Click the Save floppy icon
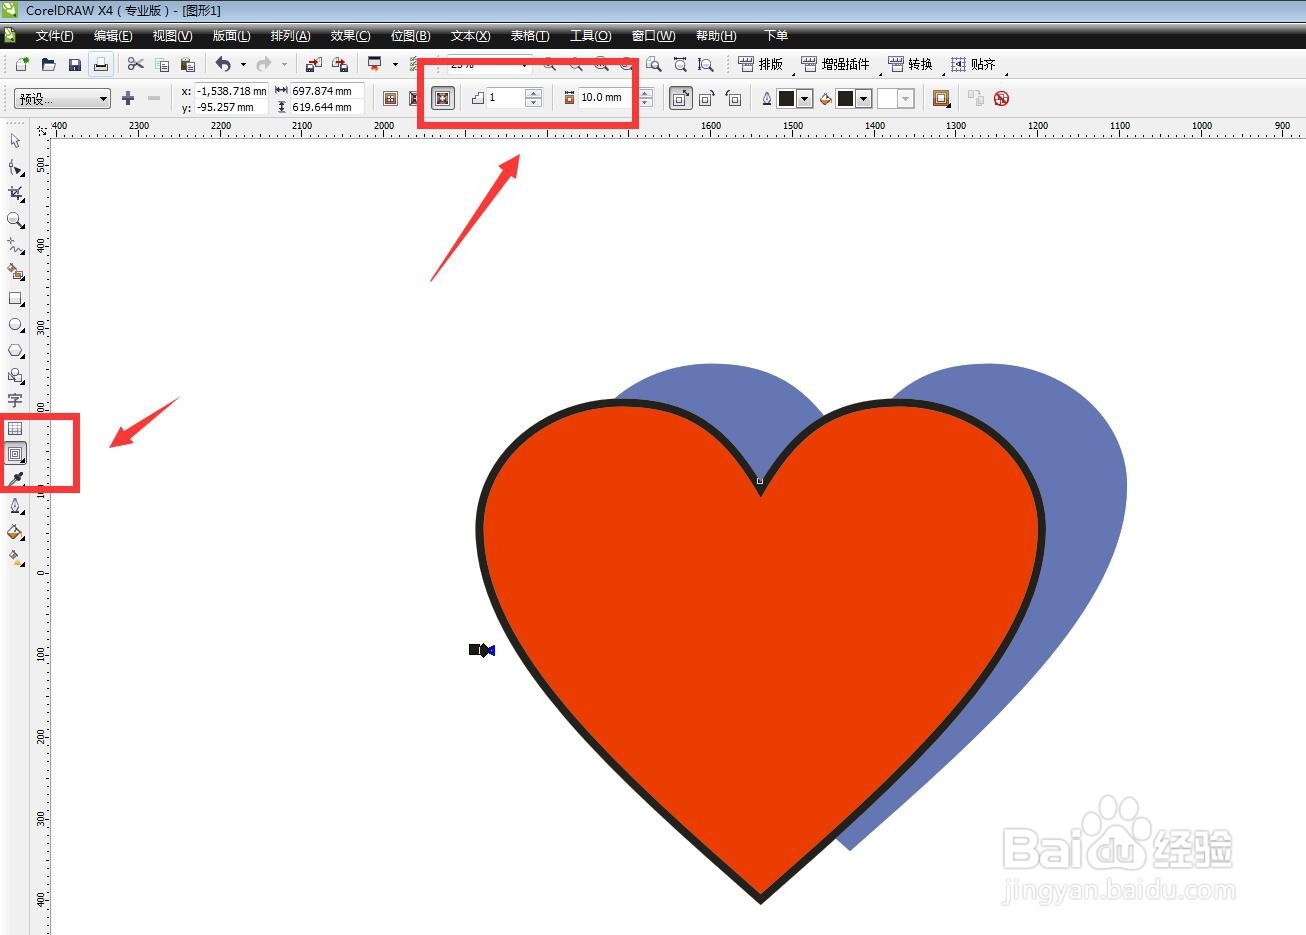The image size is (1306, 935). tap(74, 64)
